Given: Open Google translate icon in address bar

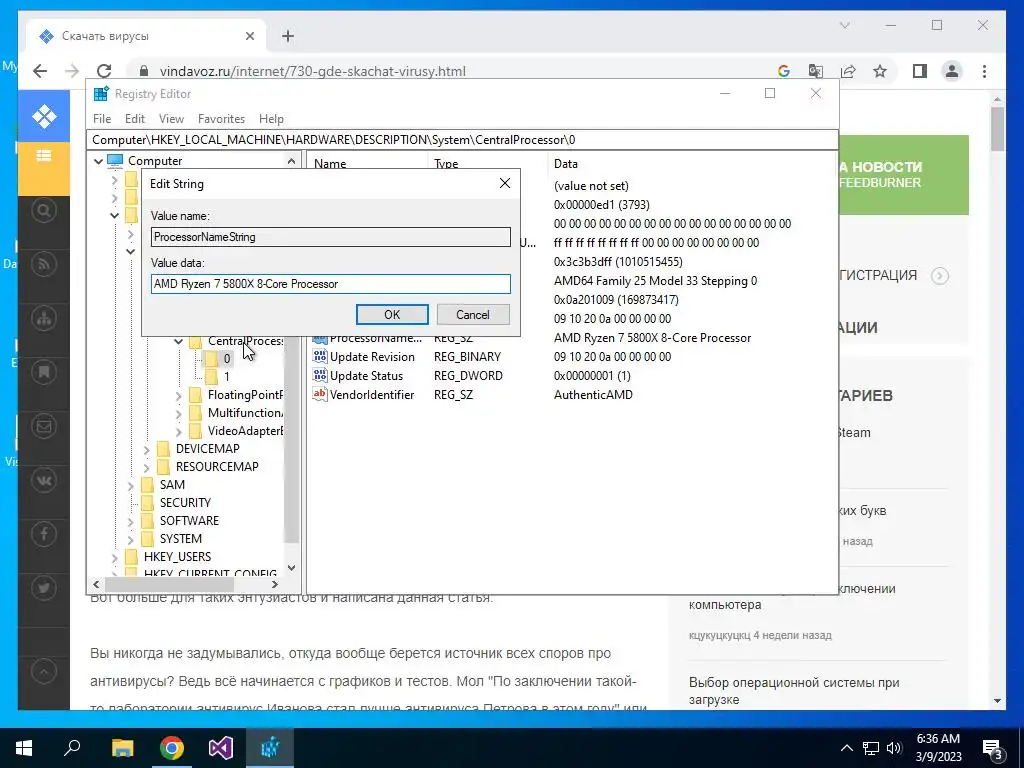Looking at the screenshot, I should 816,71.
